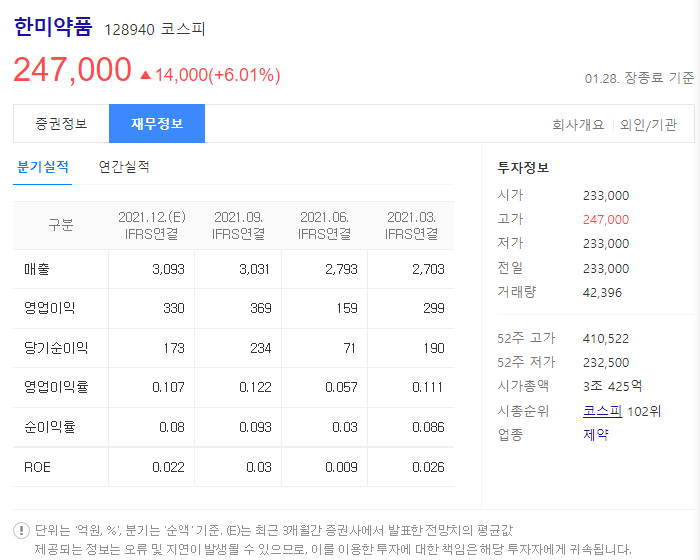Open the 회사개요 link

tap(578, 125)
